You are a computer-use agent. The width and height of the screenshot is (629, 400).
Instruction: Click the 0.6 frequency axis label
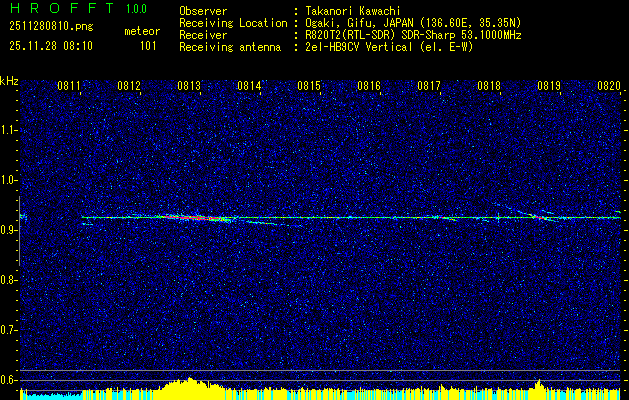(x=8, y=380)
